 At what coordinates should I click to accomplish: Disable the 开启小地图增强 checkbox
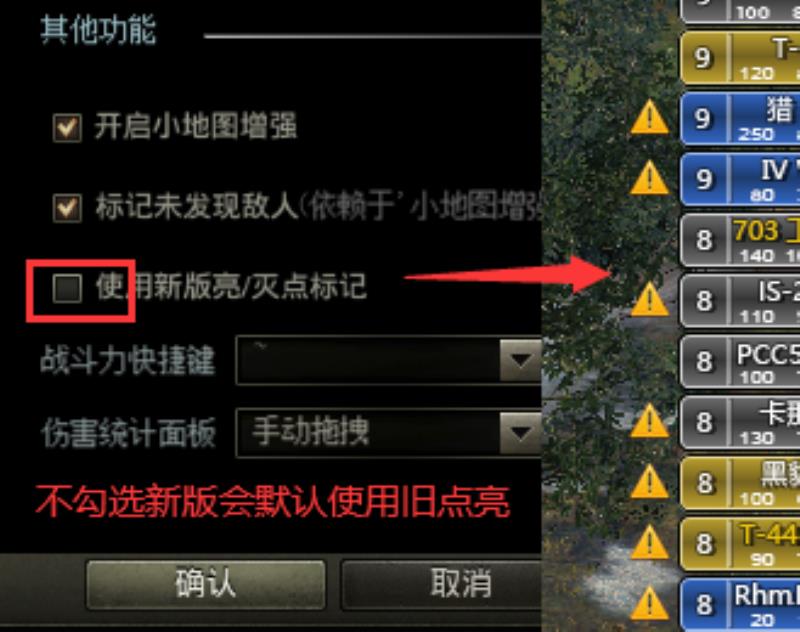(x=67, y=128)
